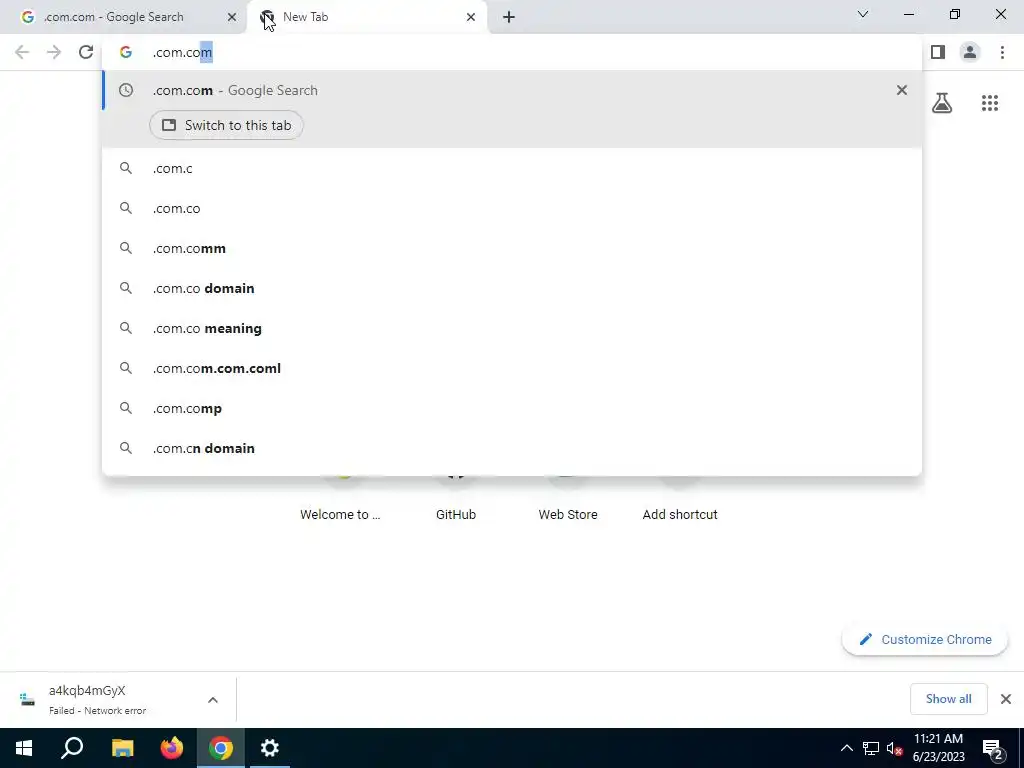Click the Chrome taskbar icon
The height and width of the screenshot is (768, 1024).
(221, 748)
